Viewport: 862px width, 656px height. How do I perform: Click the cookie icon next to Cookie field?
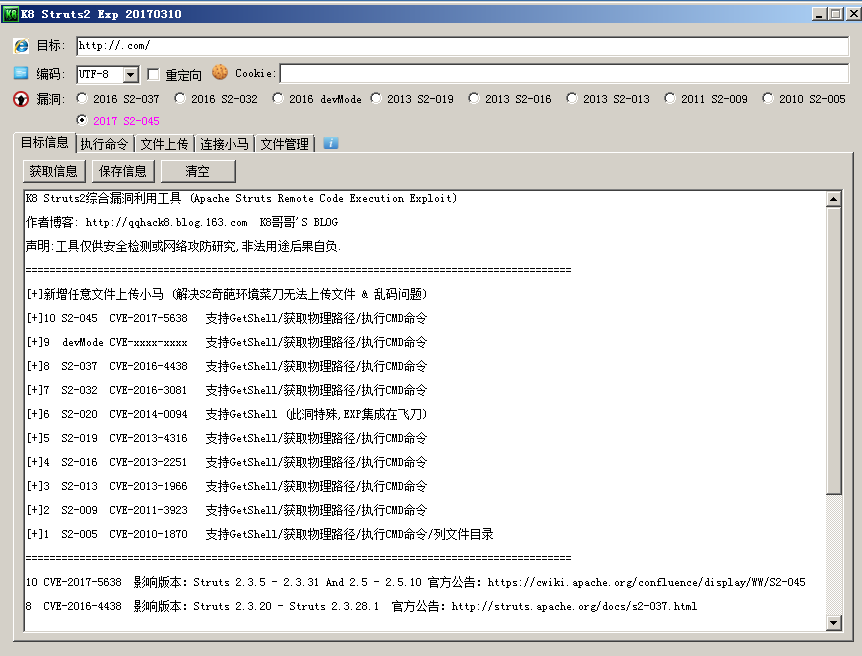(x=220, y=73)
